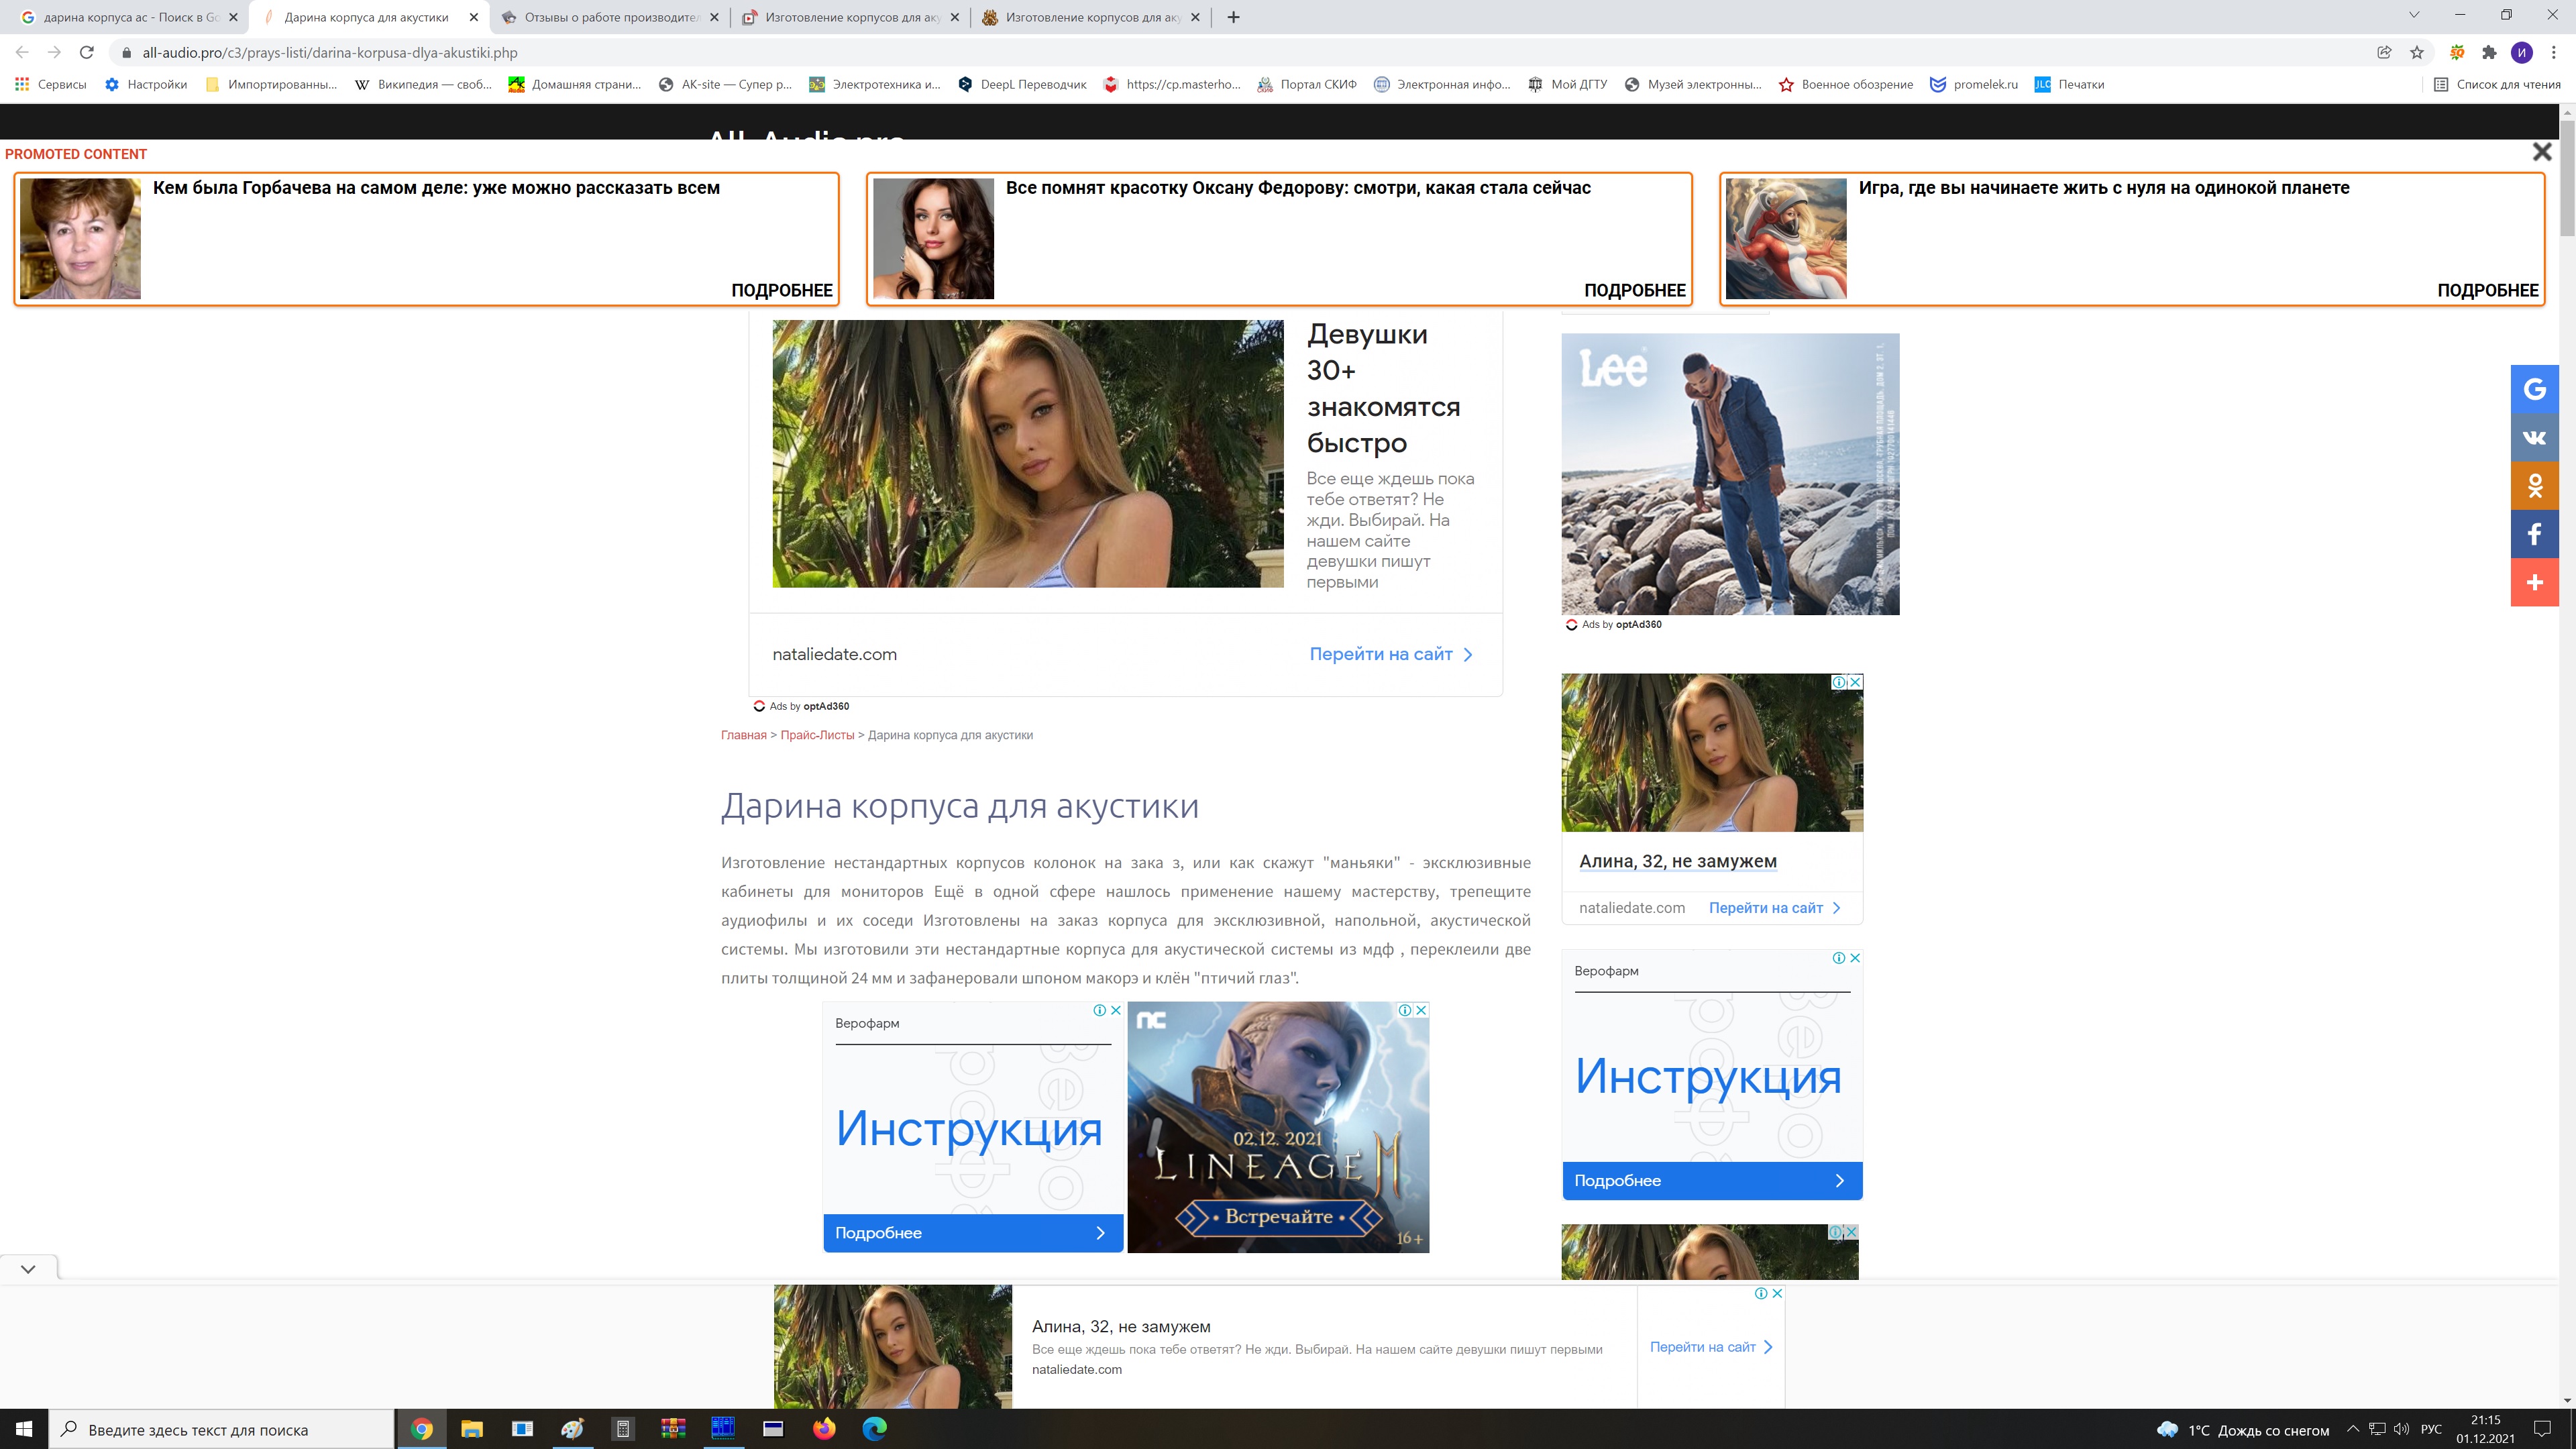Open the Chrome three-dot menu
The width and height of the screenshot is (2576, 1449).
(2553, 52)
